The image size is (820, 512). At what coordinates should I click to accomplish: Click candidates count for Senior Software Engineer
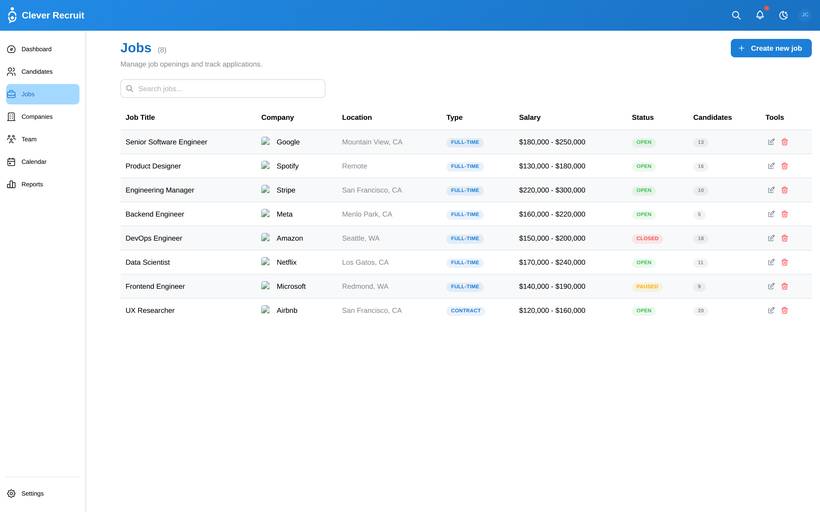[700, 142]
